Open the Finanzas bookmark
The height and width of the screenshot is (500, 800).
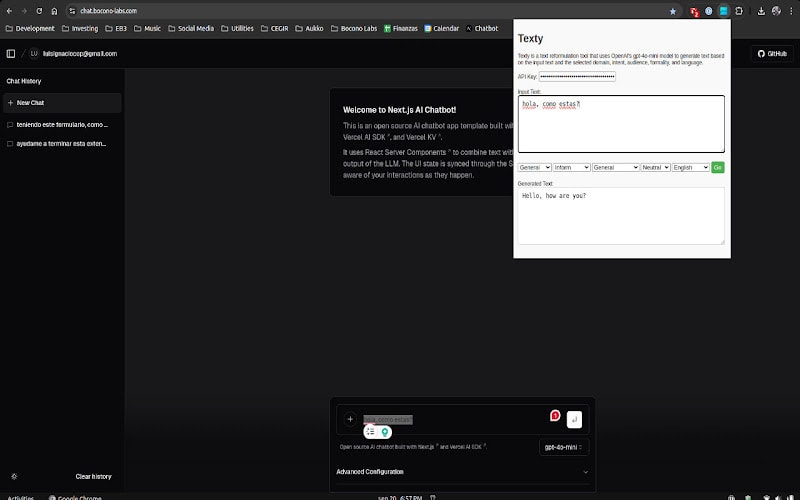pyautogui.click(x=401, y=29)
